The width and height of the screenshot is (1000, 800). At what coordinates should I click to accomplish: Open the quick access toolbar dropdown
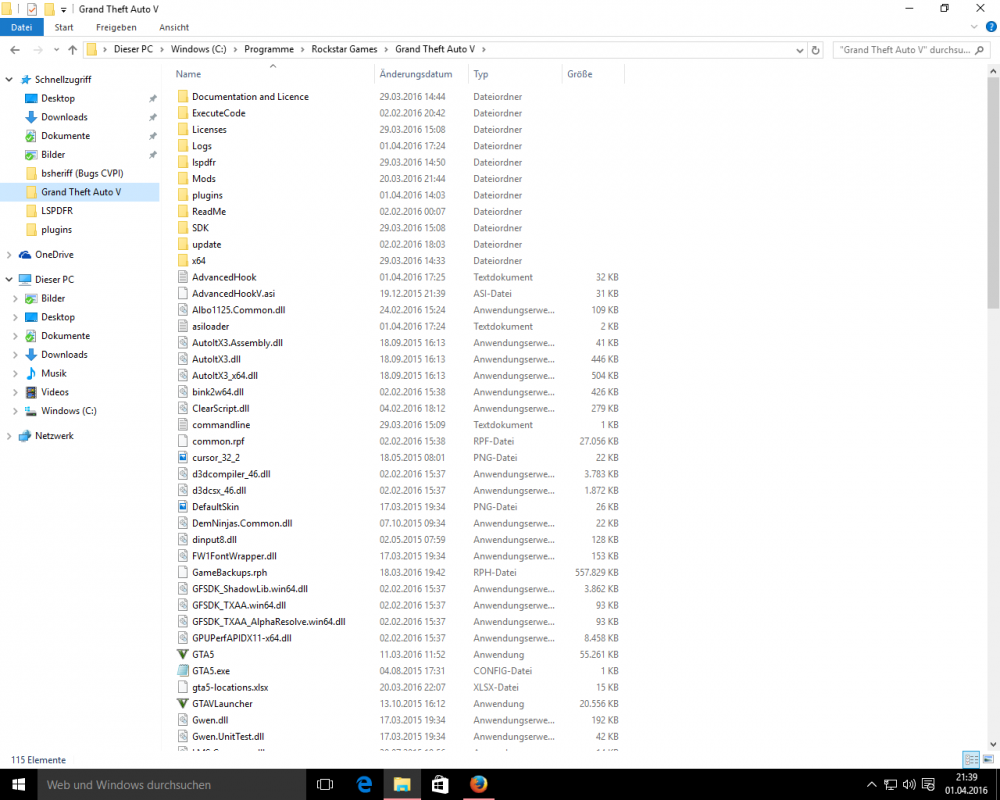(63, 10)
